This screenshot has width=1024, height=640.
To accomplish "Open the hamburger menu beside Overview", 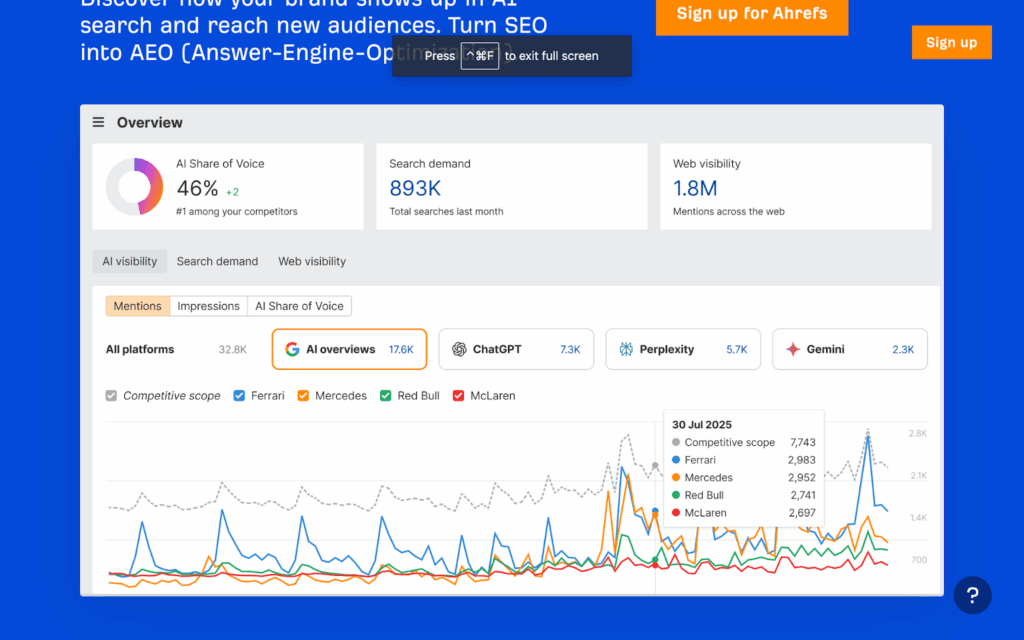I will click(98, 122).
